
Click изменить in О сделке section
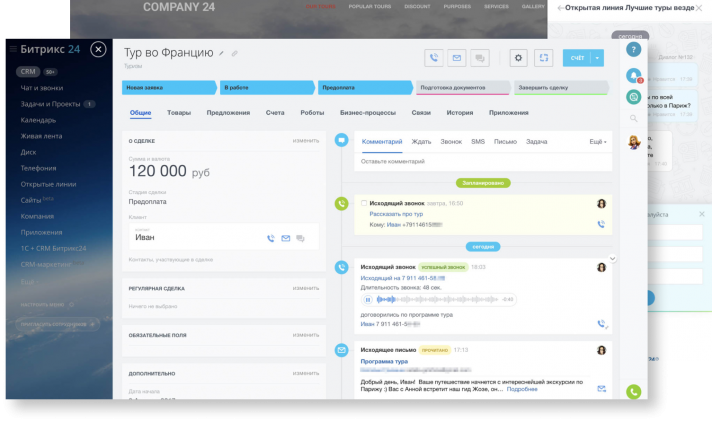point(306,141)
